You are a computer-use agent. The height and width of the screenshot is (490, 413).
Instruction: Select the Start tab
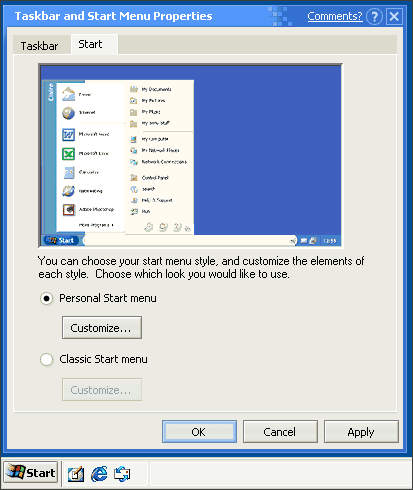tap(90, 44)
